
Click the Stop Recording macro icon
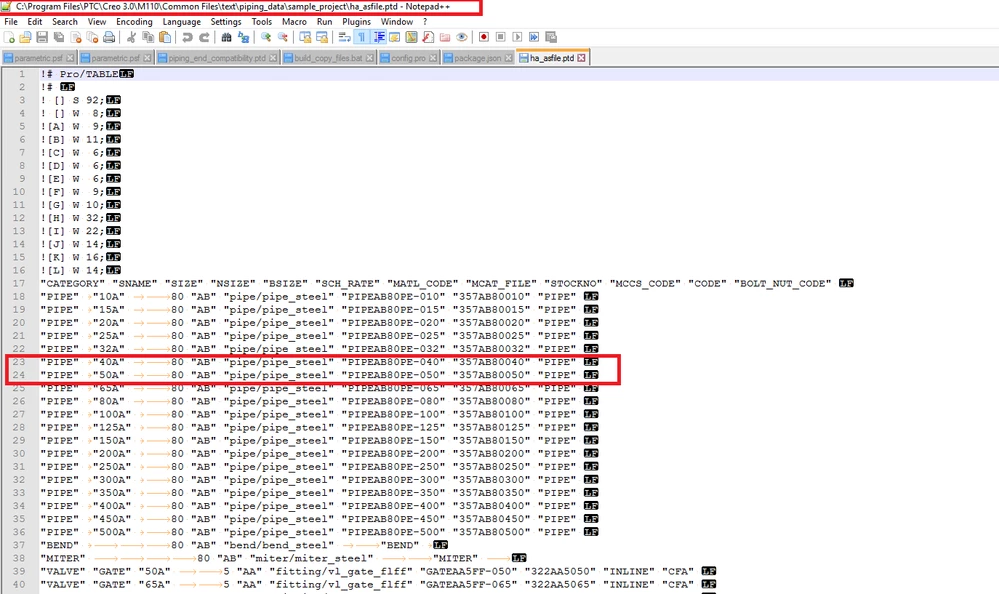(501, 37)
